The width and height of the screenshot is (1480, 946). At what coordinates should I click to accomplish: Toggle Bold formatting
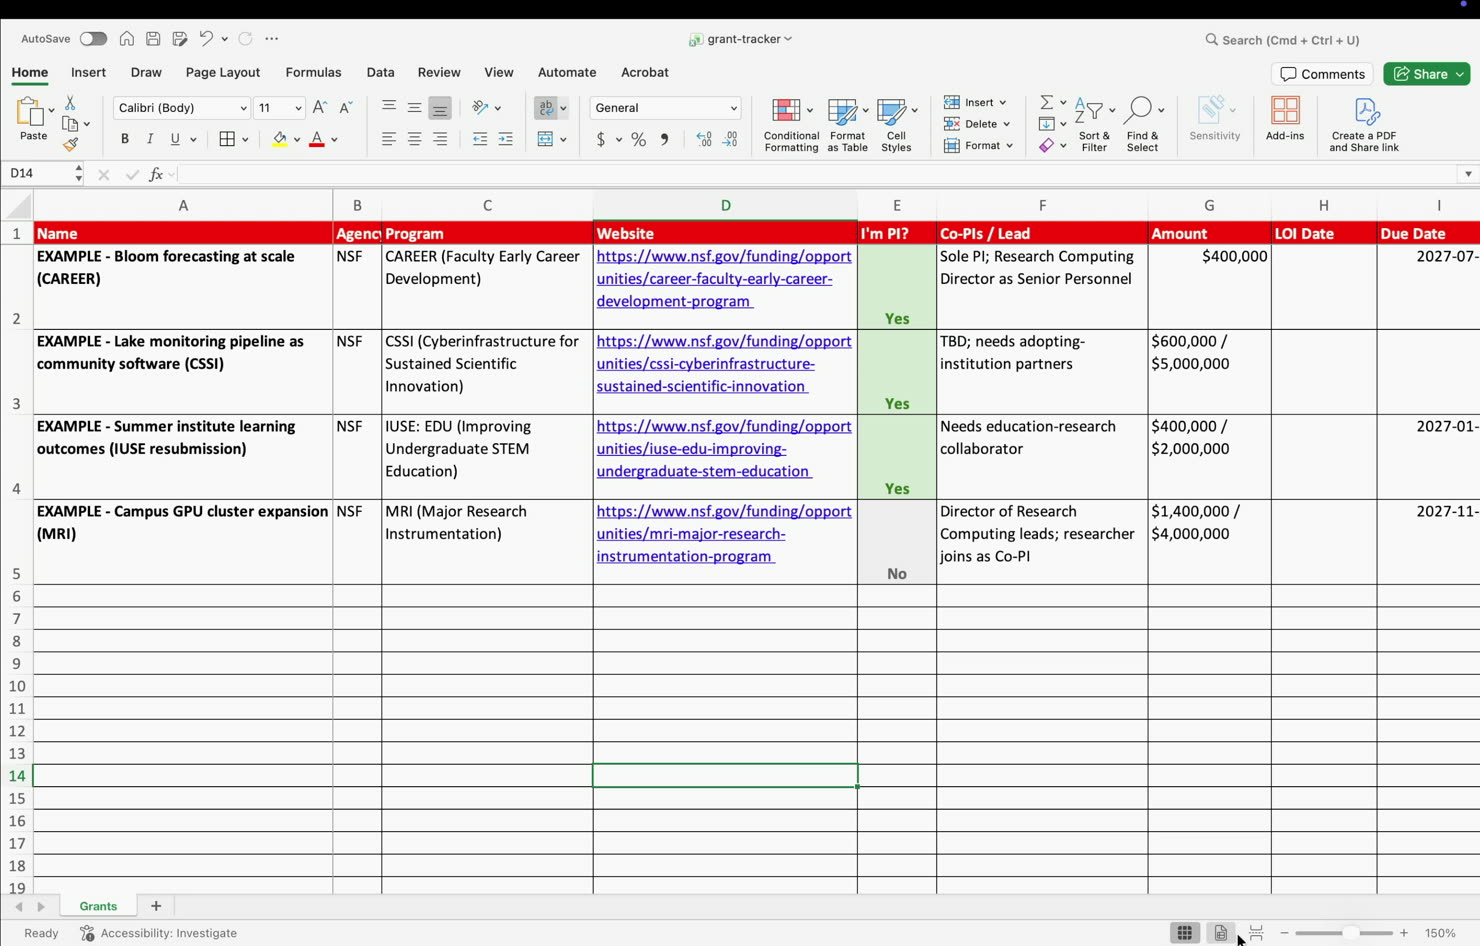(125, 140)
